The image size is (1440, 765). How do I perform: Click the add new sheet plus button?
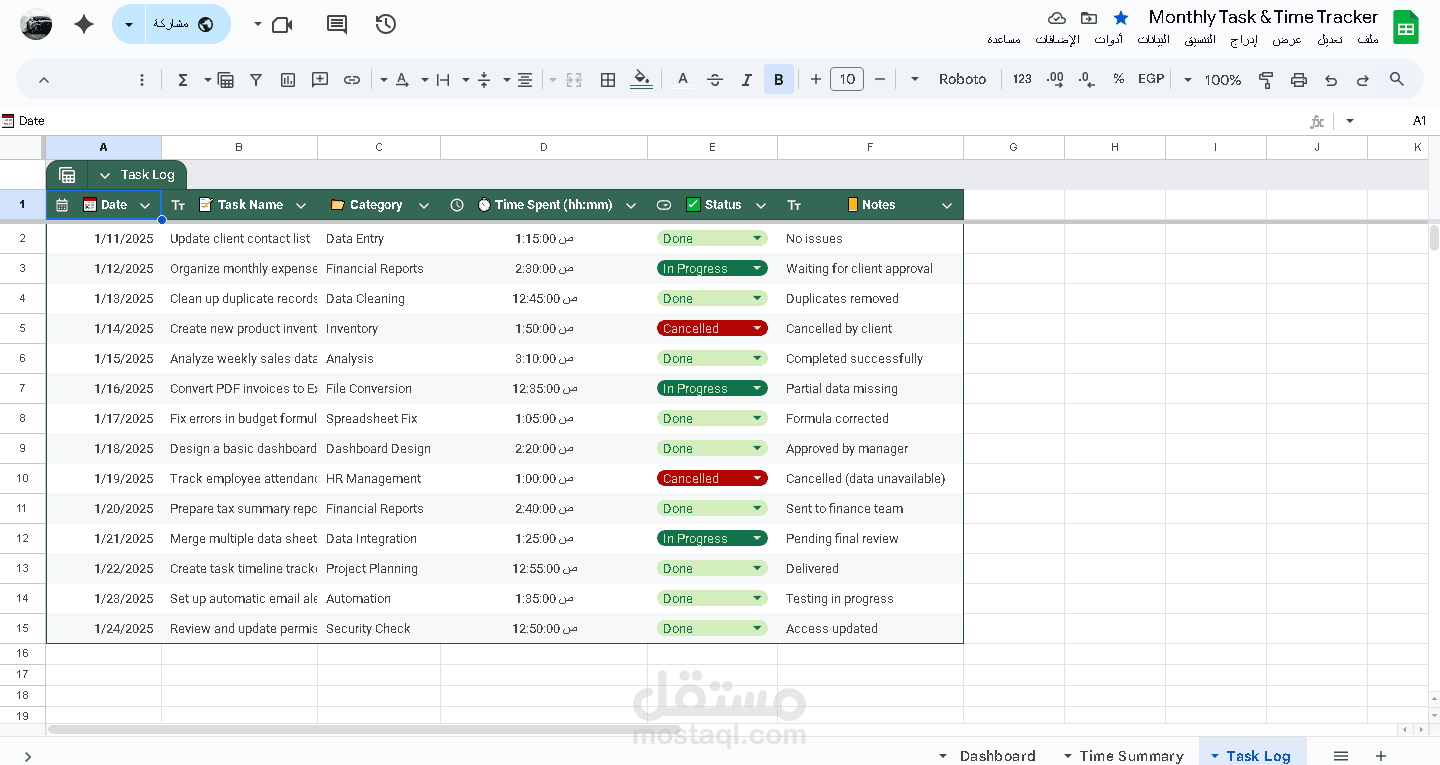pos(1381,756)
